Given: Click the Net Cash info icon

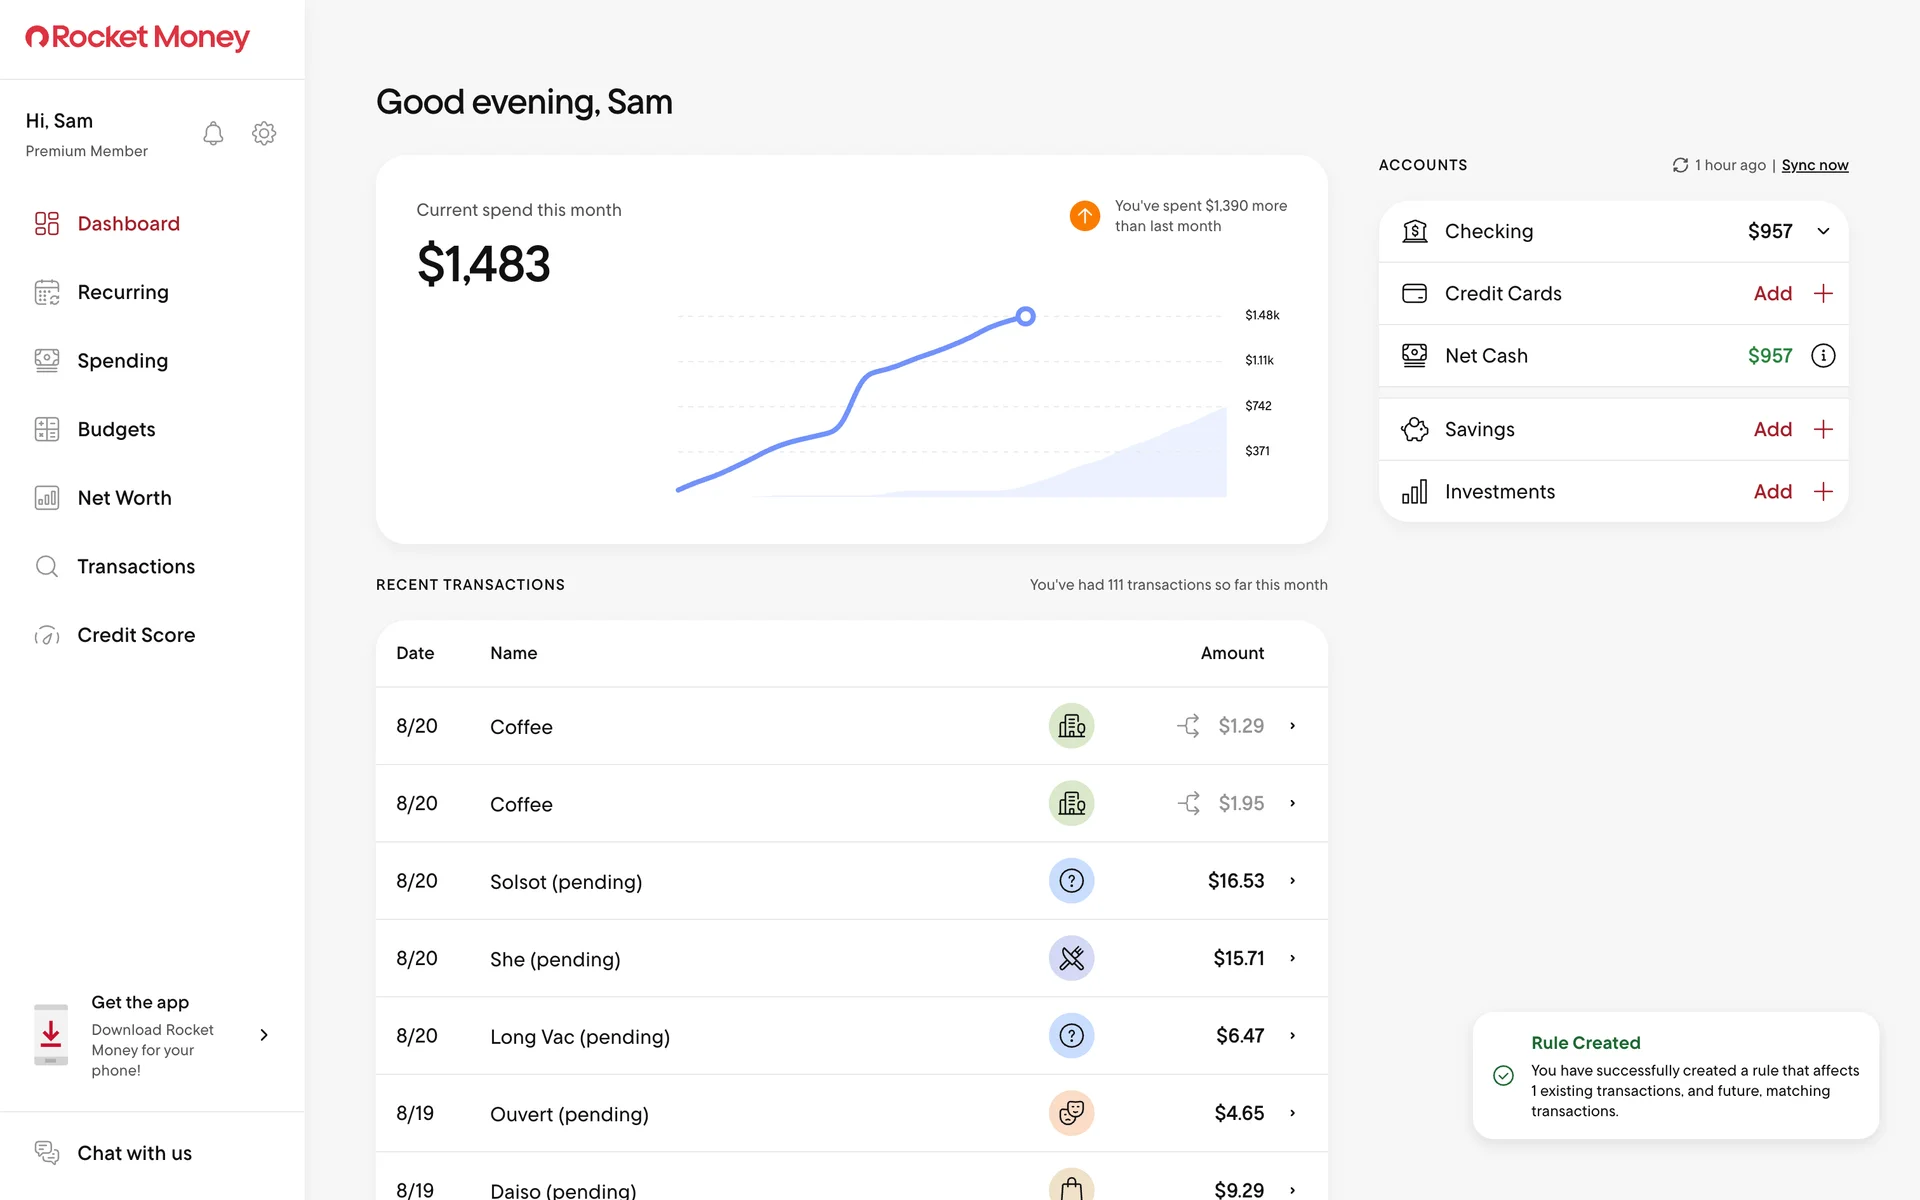Looking at the screenshot, I should pyautogui.click(x=1822, y=356).
